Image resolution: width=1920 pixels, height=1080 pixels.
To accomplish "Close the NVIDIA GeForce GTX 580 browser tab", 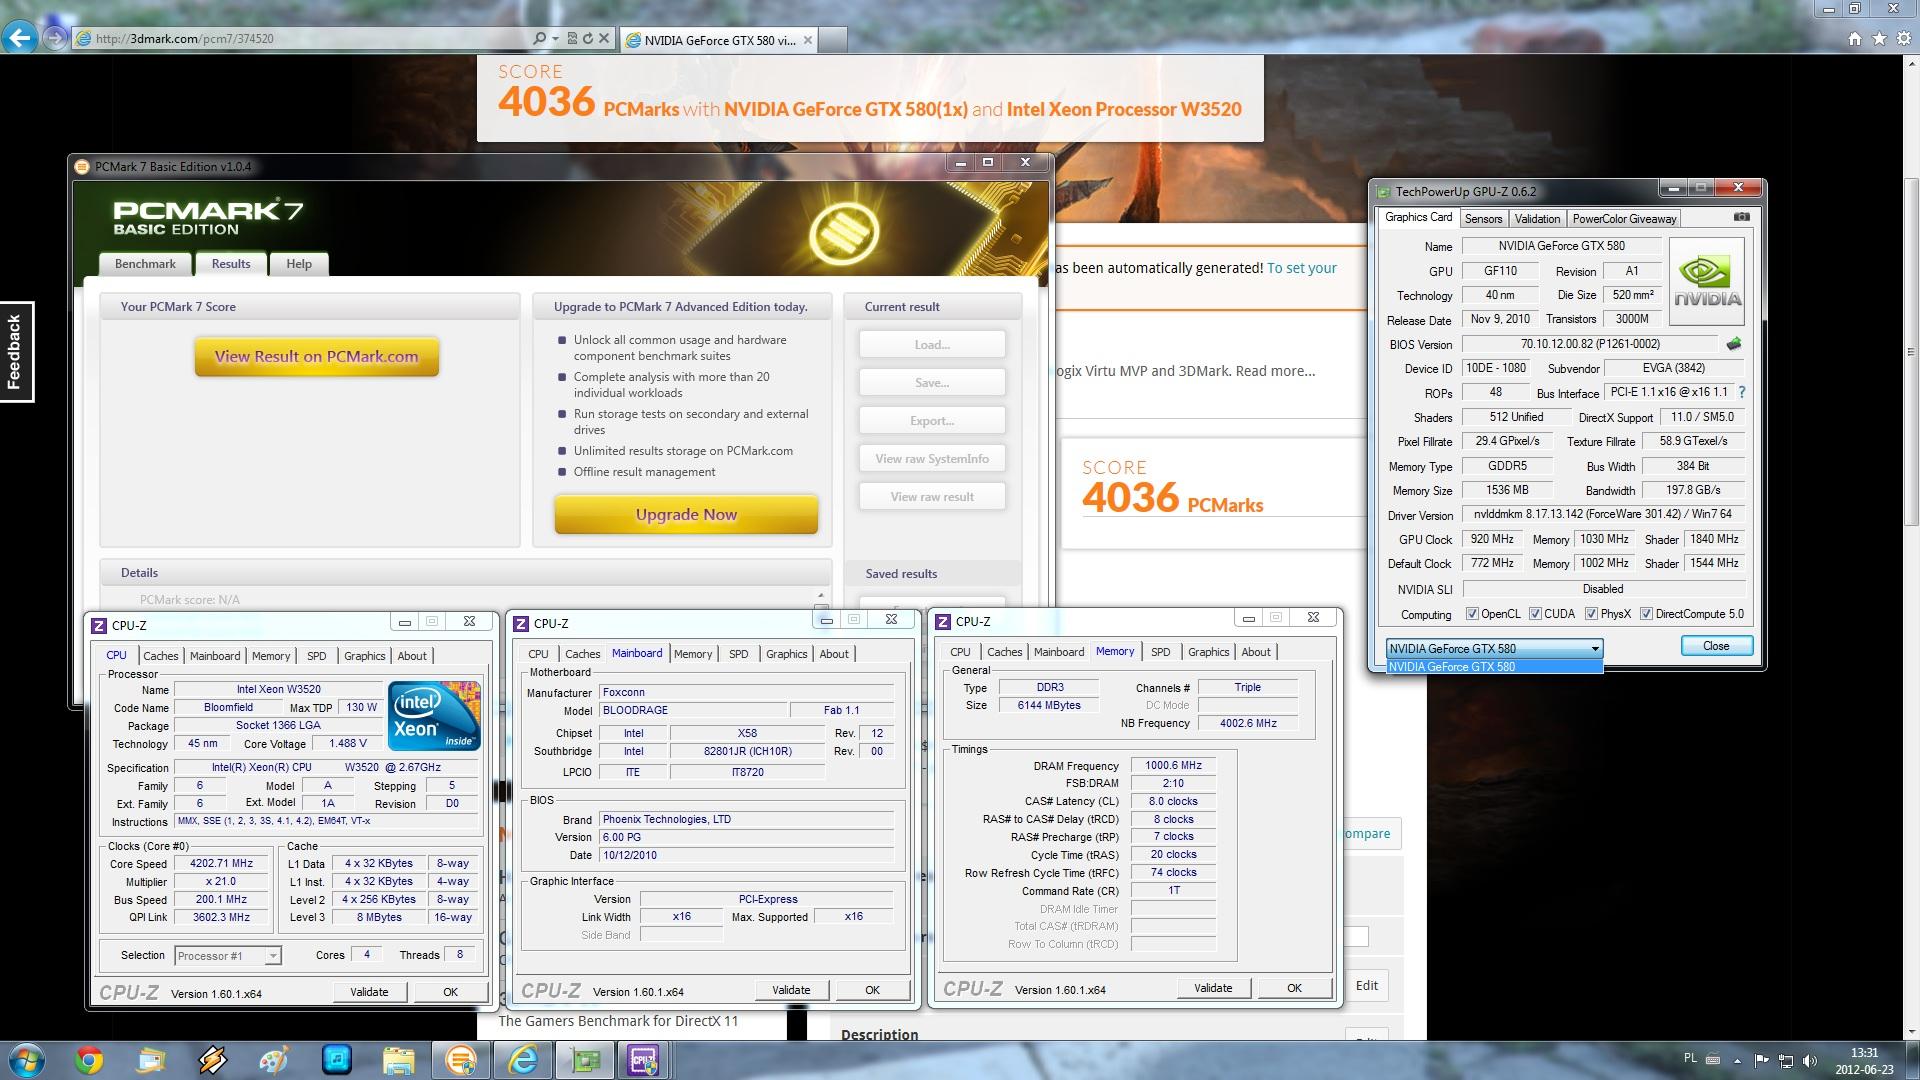I will [x=808, y=40].
